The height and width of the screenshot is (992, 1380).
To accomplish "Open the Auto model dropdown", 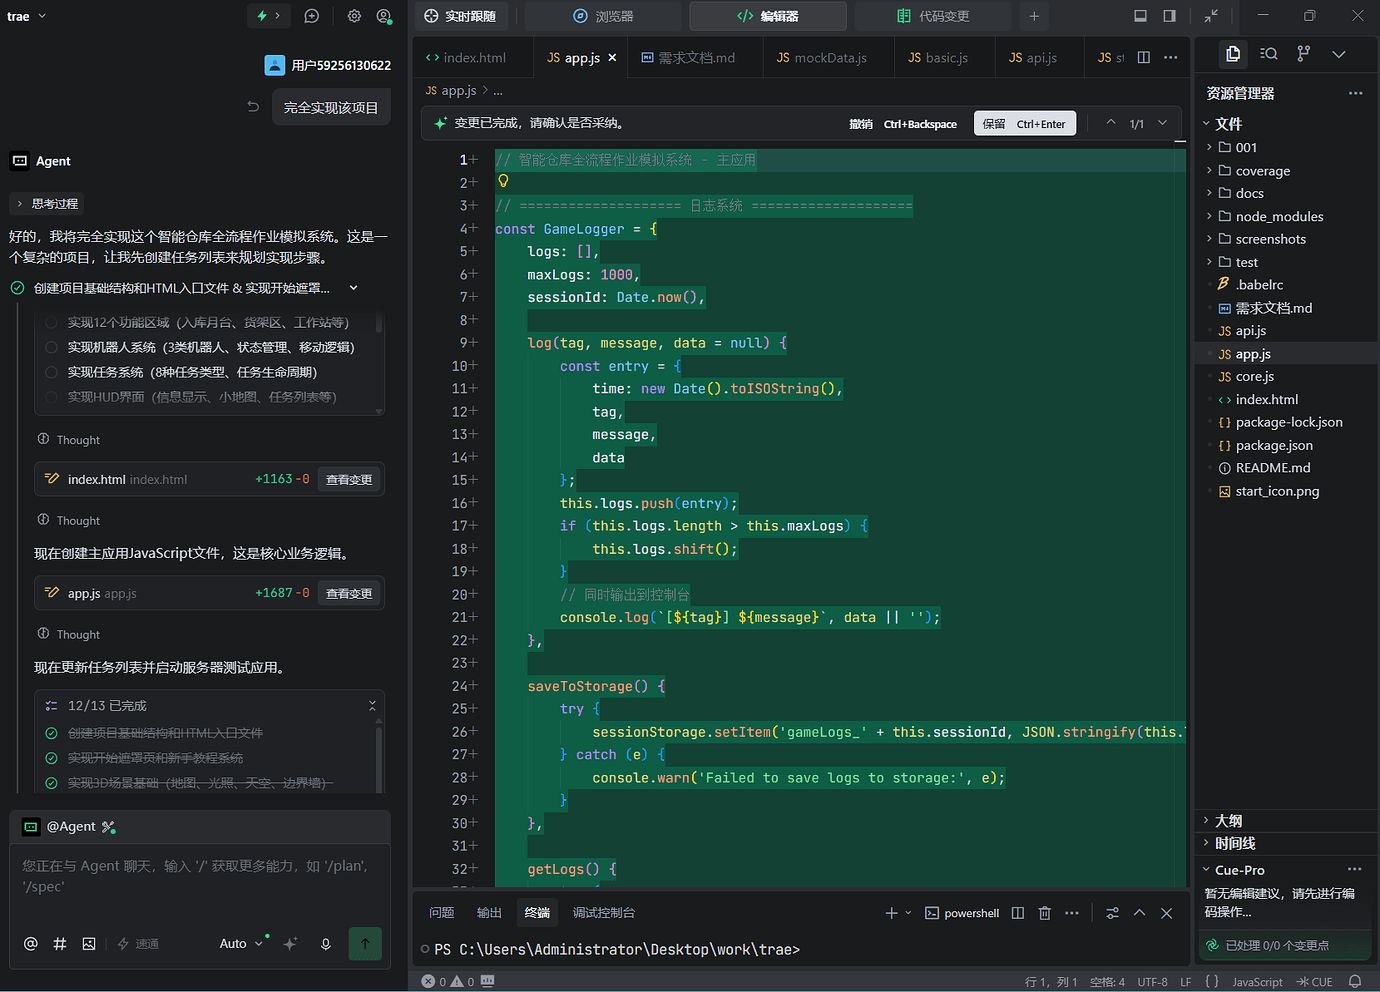I will point(241,943).
